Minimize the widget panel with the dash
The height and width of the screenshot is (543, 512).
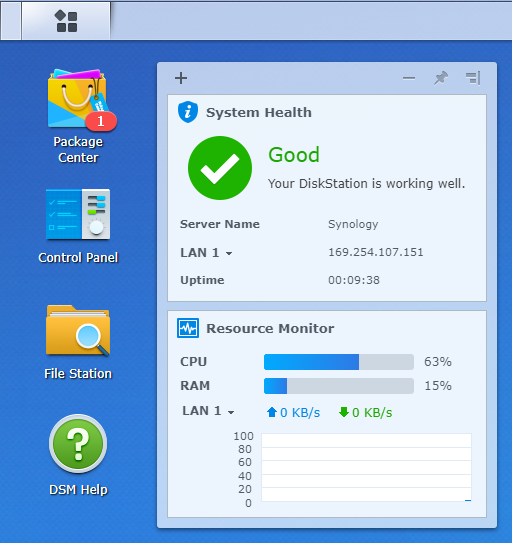(409, 78)
